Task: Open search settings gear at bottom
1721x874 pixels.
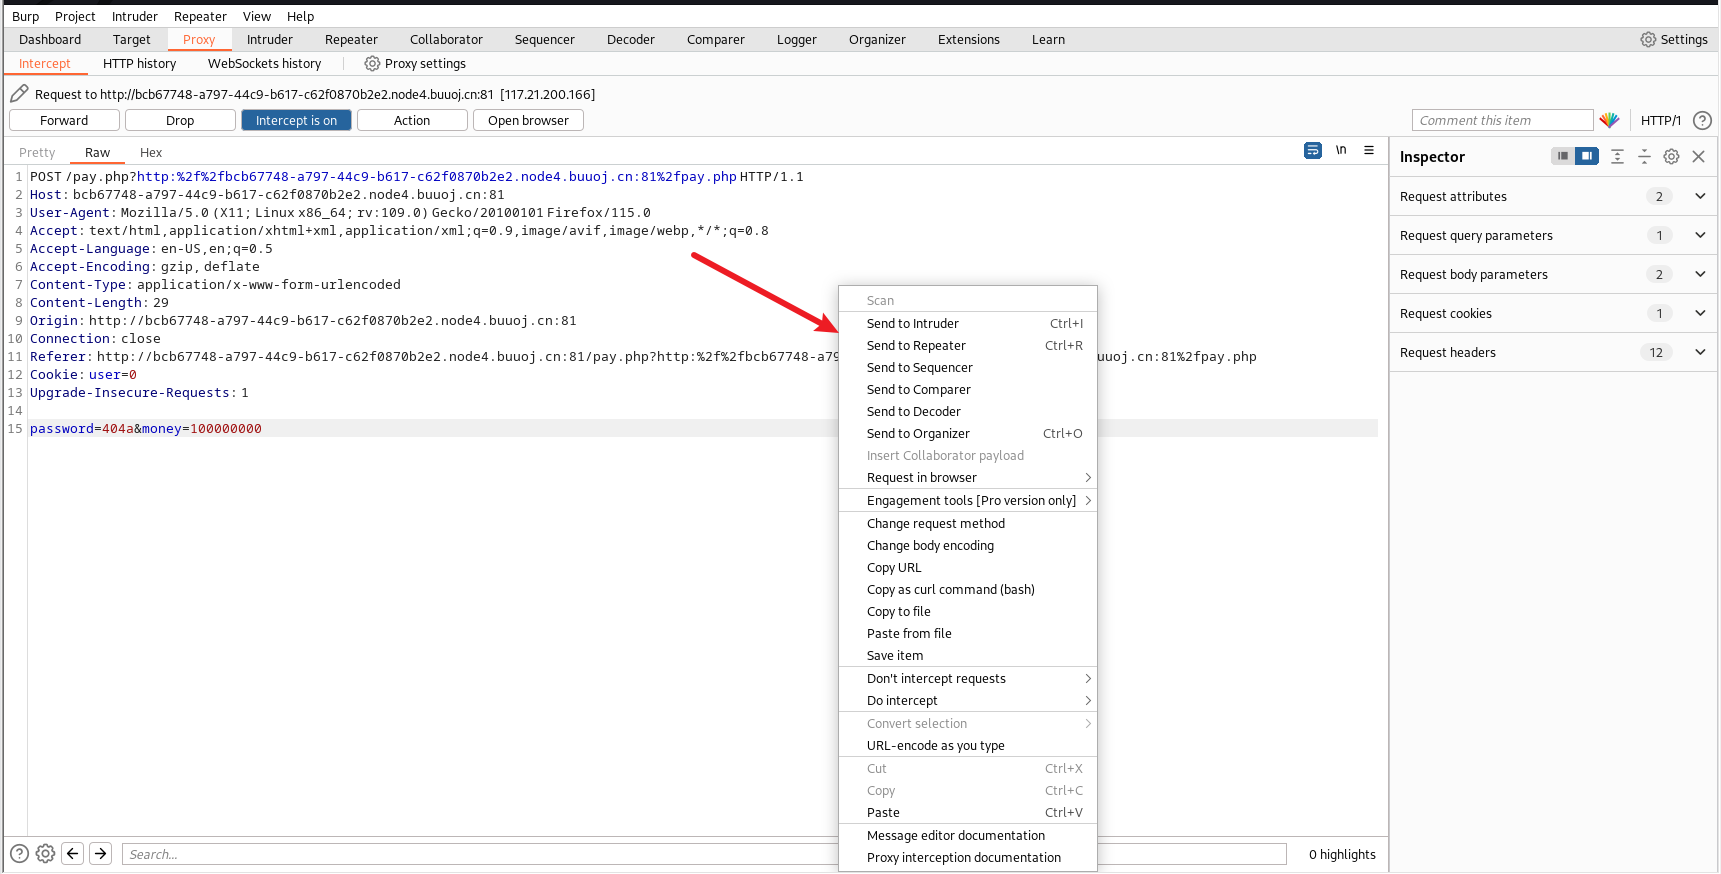Action: 45,853
